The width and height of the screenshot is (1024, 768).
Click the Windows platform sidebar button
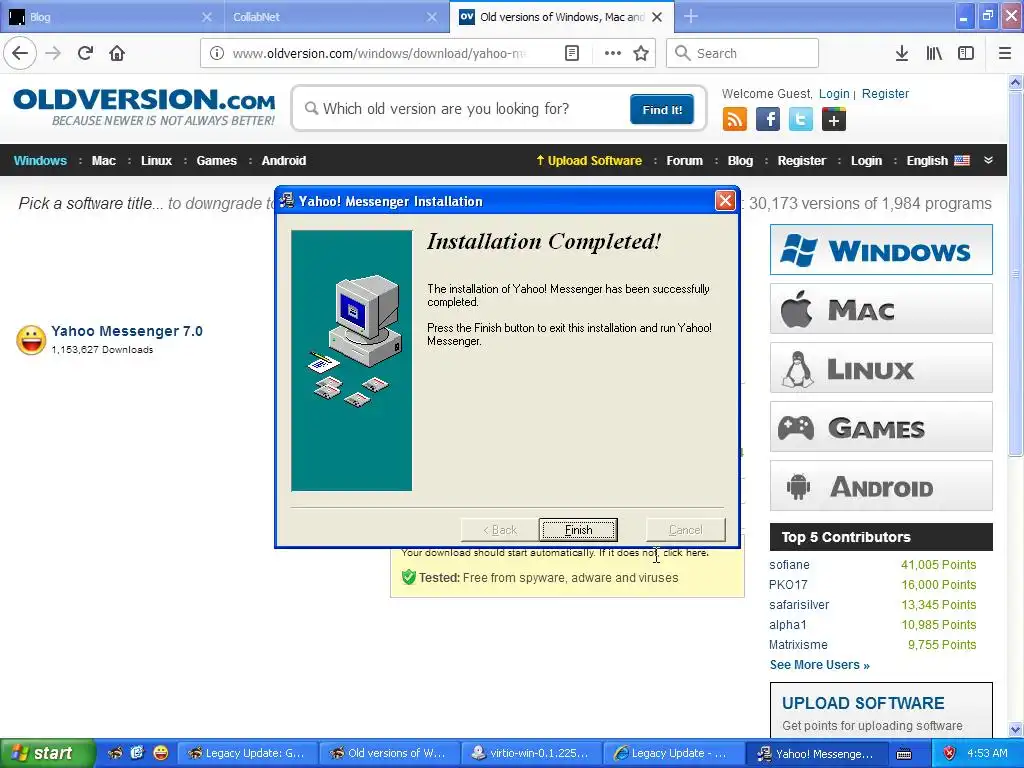881,249
